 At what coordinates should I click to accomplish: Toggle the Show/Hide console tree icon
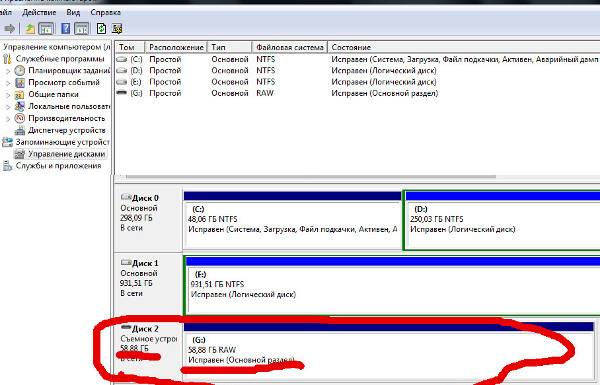point(46,28)
